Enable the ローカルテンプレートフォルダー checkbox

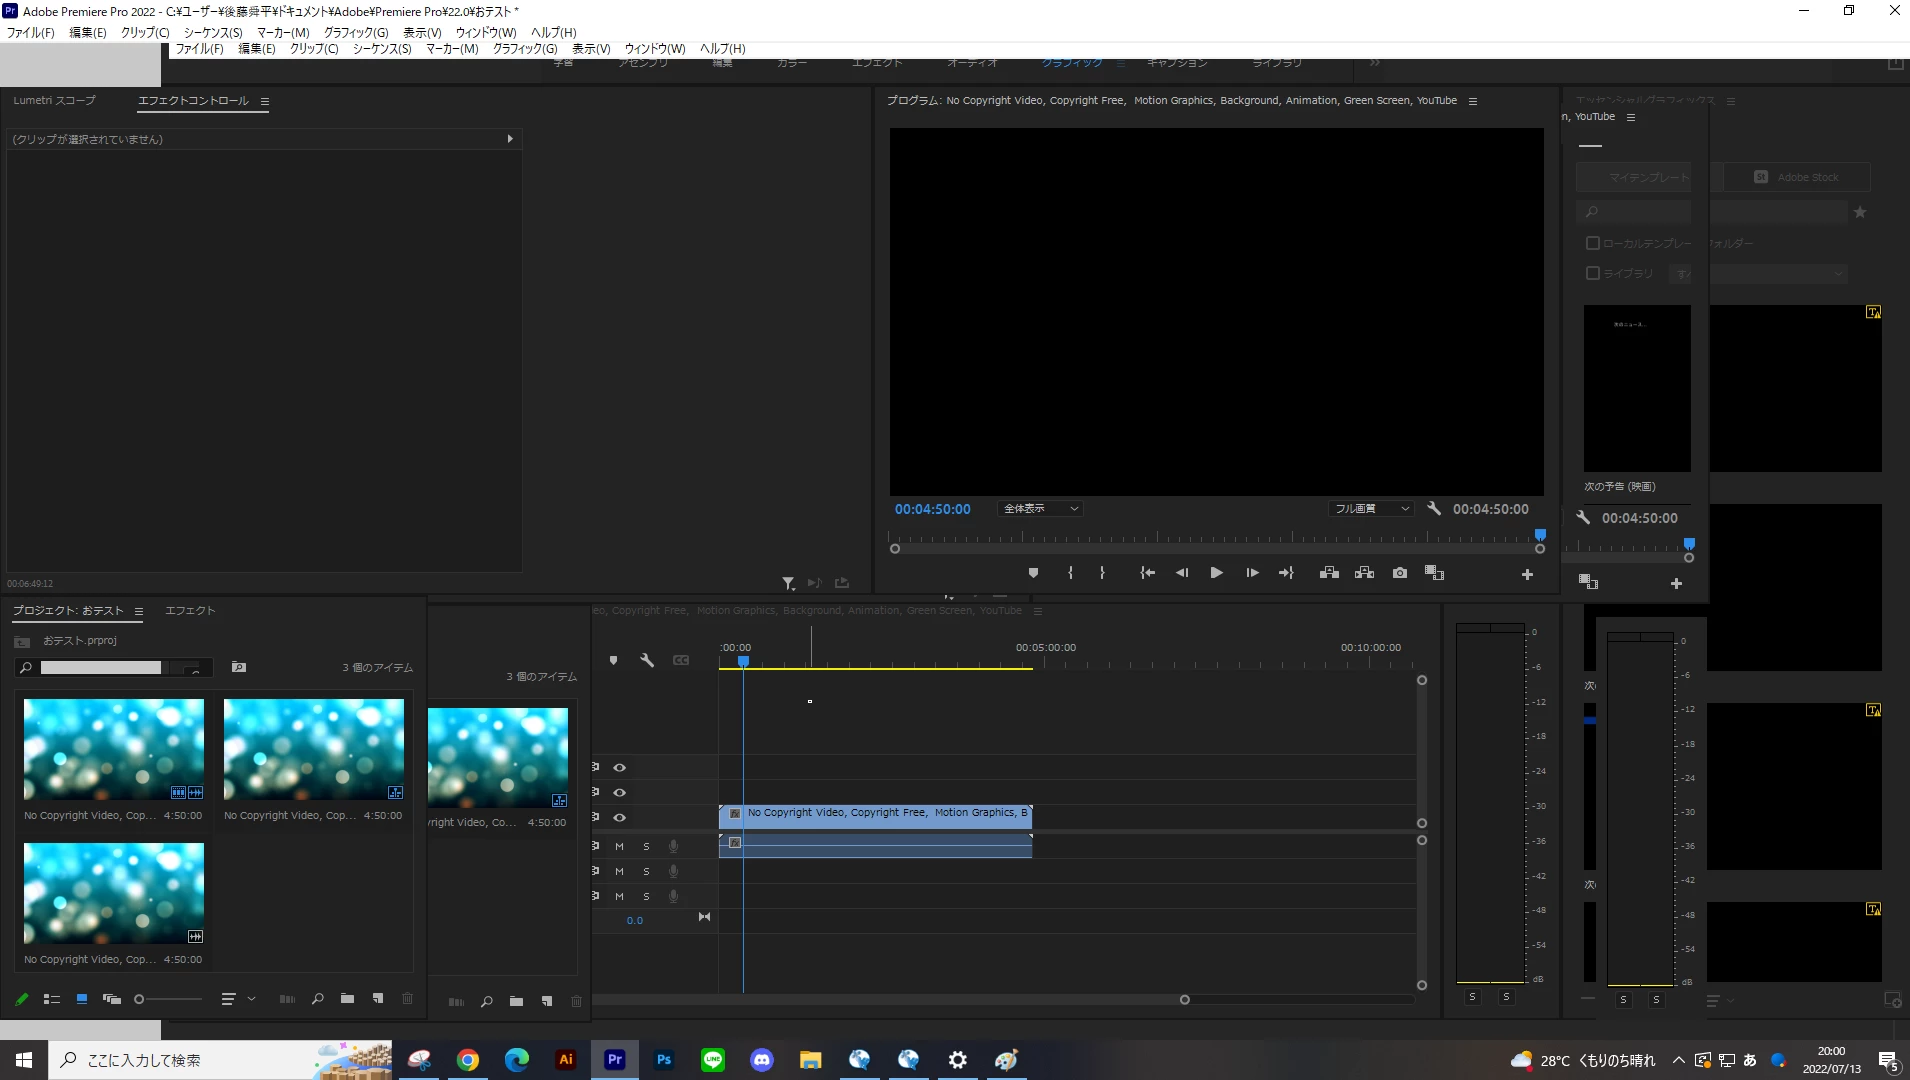click(1593, 243)
